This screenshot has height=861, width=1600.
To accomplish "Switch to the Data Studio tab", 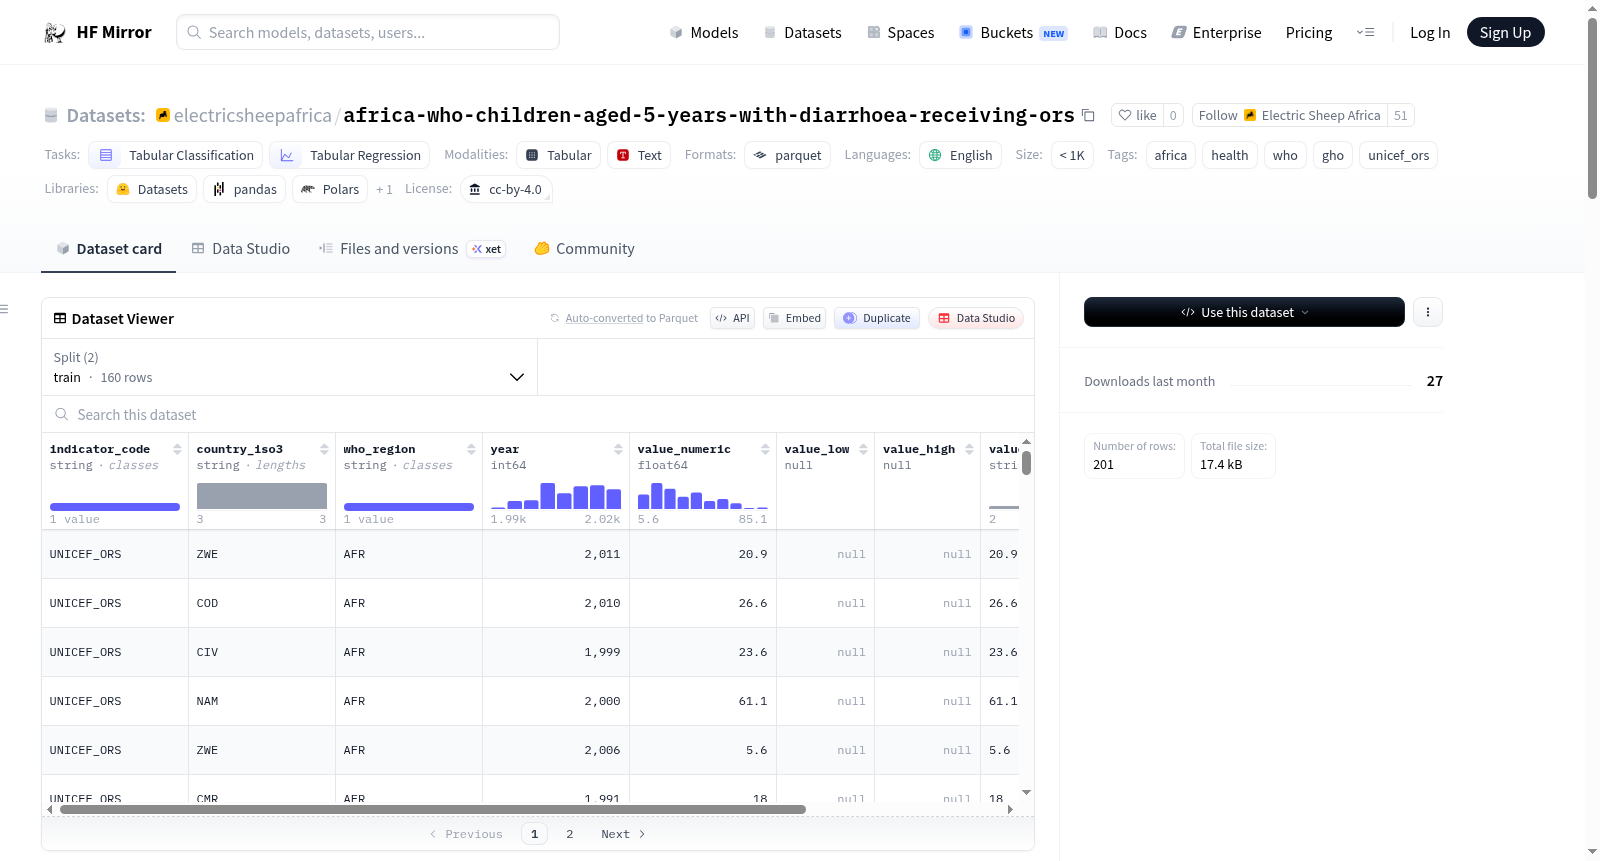I will [241, 249].
